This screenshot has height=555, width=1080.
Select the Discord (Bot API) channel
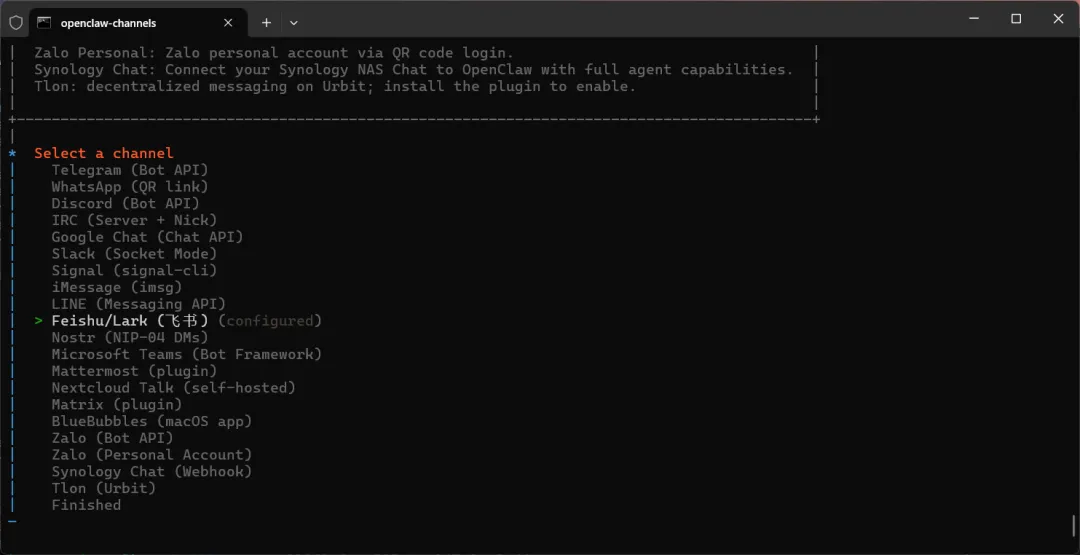pos(126,204)
